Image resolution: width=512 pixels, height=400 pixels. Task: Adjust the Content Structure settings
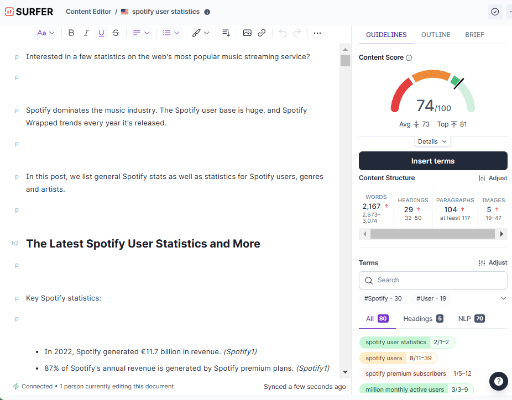(493, 178)
